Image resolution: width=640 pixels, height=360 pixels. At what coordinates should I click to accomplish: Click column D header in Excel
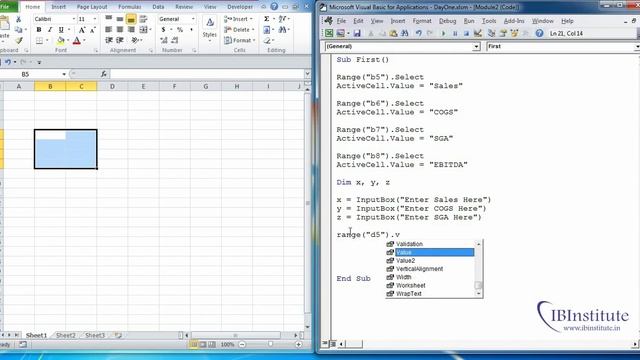[x=112, y=87]
